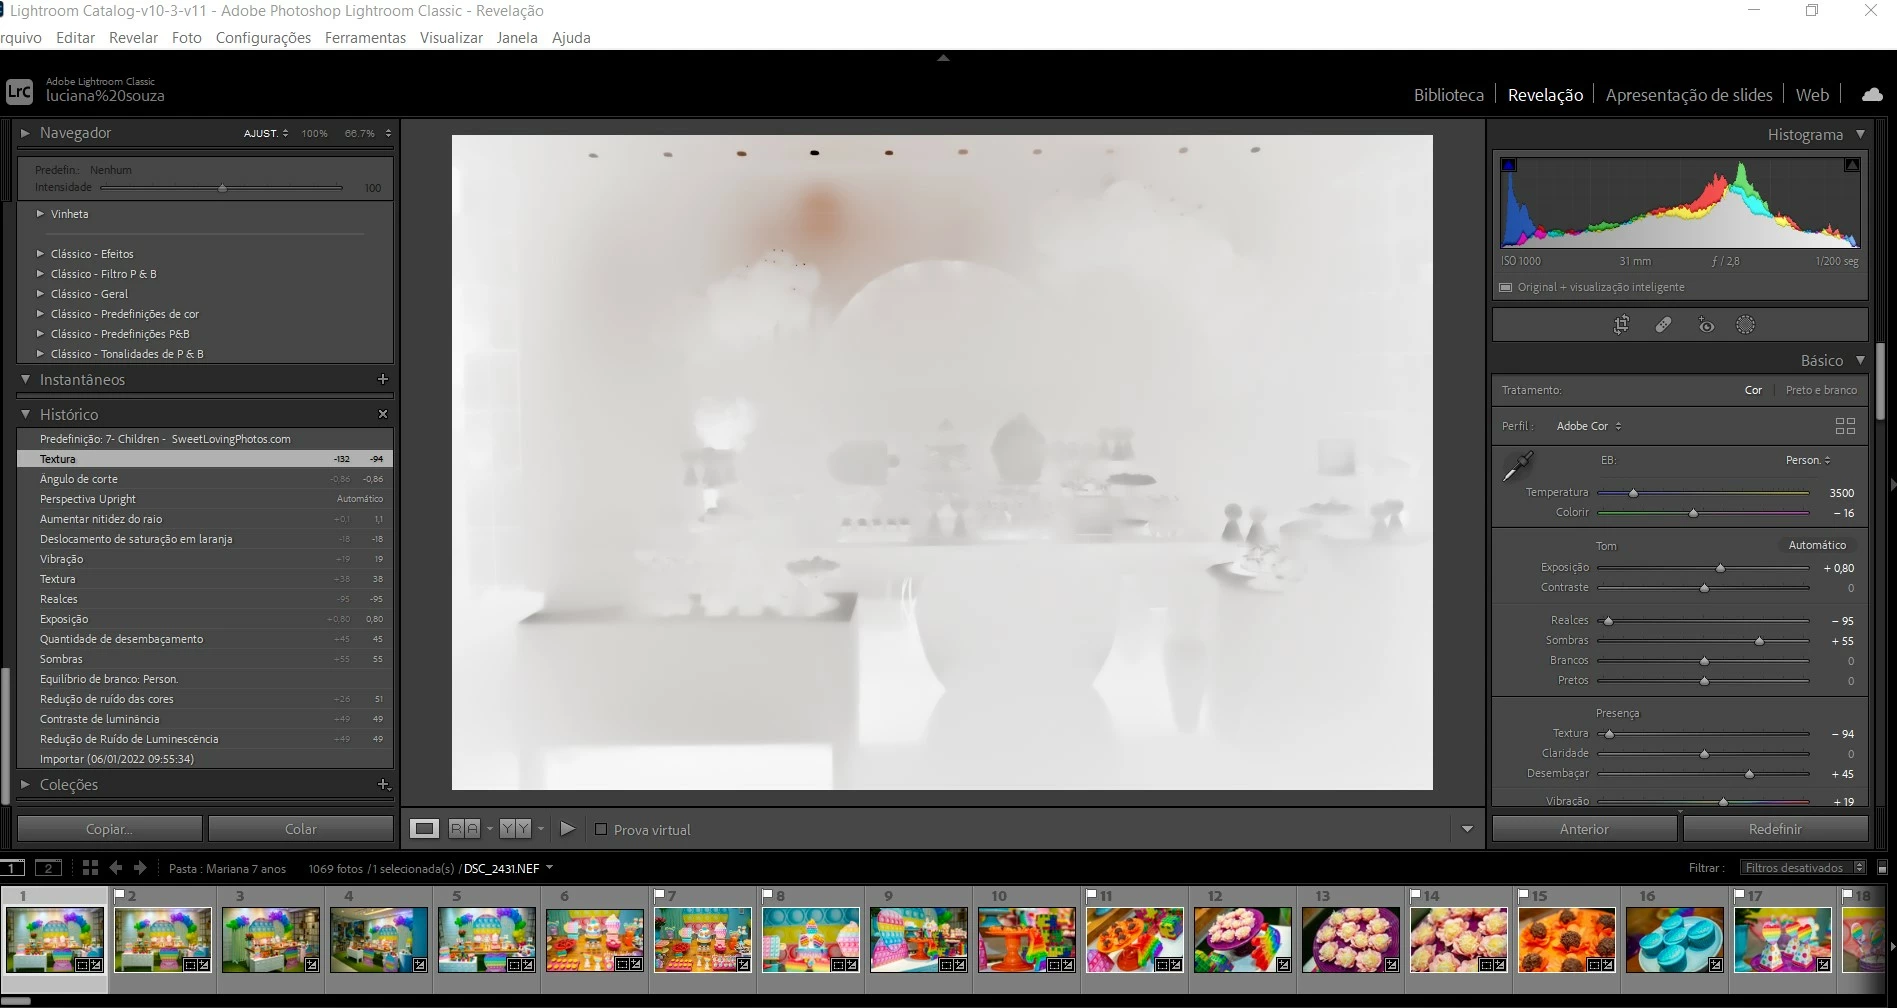Select the Red Eye Correction tool

coord(1705,325)
